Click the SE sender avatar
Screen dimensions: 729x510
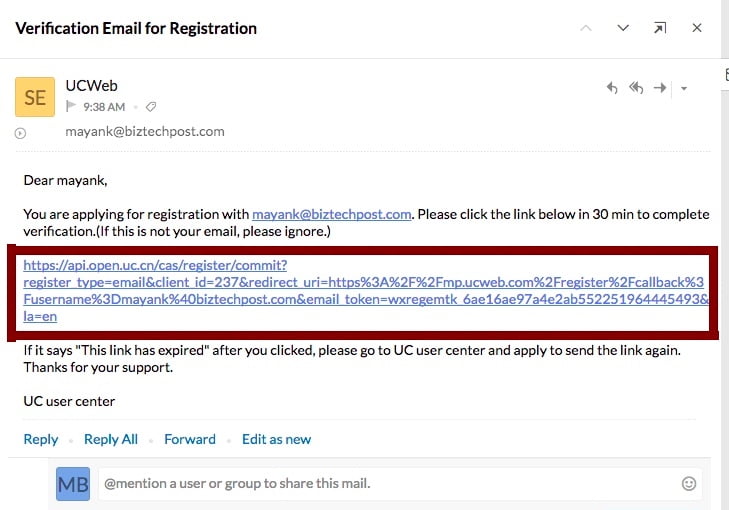pos(35,97)
